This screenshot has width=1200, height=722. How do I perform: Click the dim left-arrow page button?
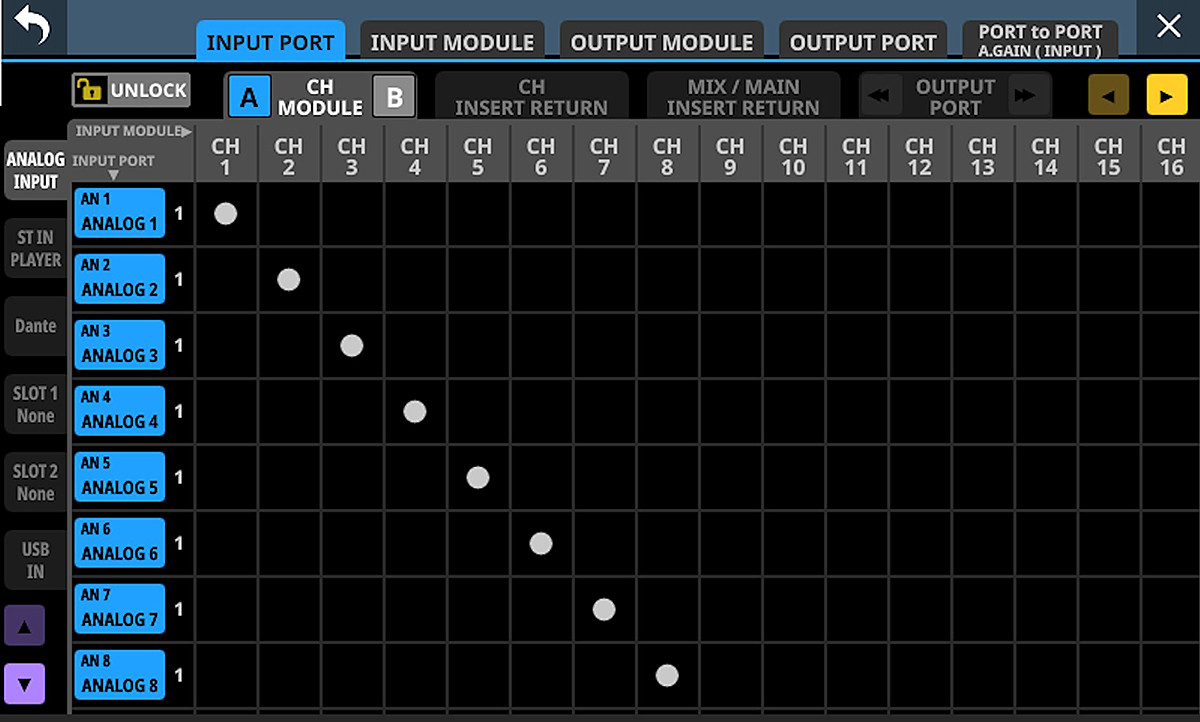tap(1109, 95)
